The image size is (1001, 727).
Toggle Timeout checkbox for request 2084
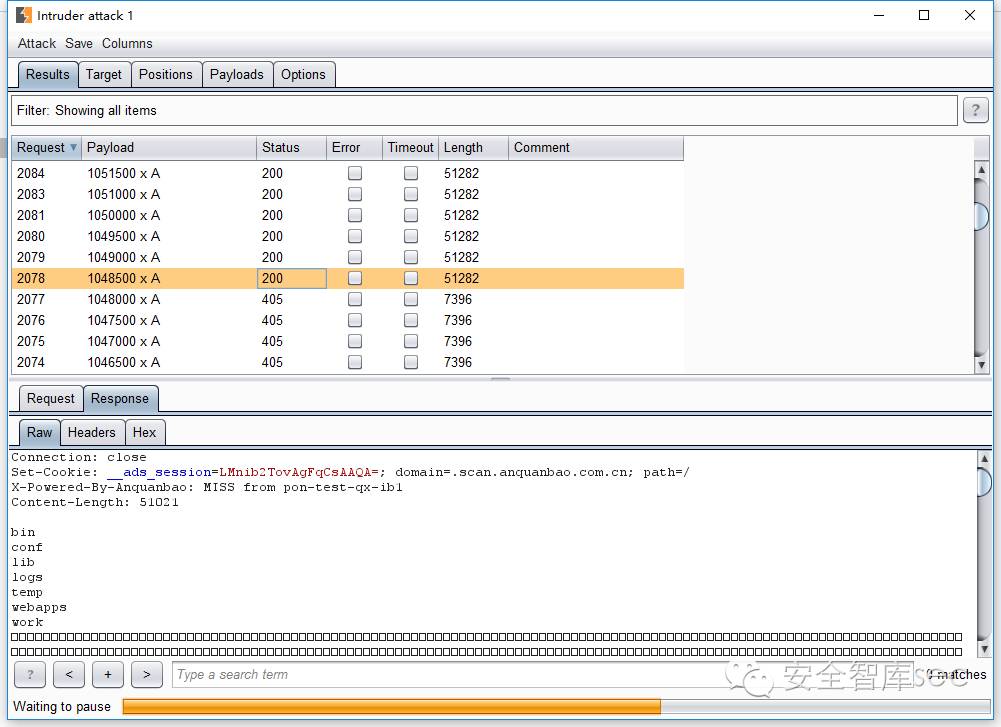point(411,173)
